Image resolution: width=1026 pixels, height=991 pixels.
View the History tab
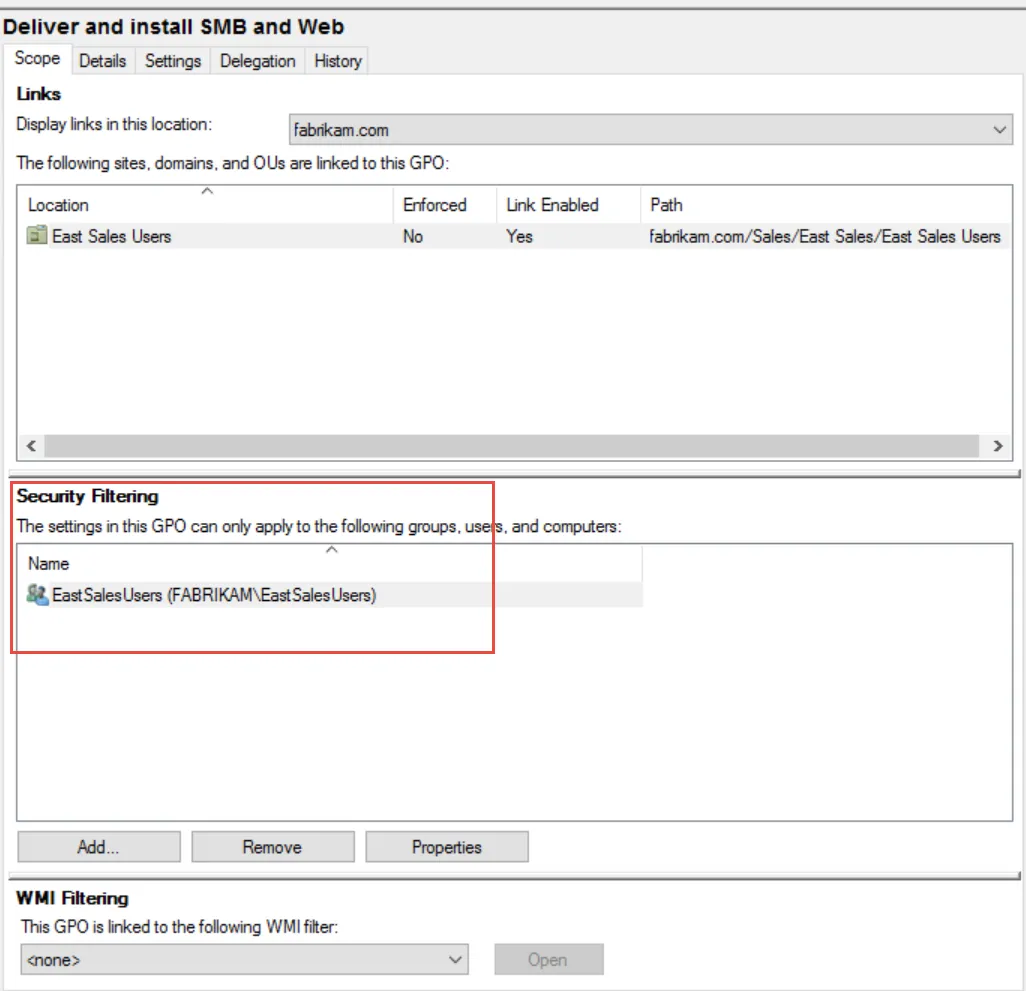coord(336,61)
